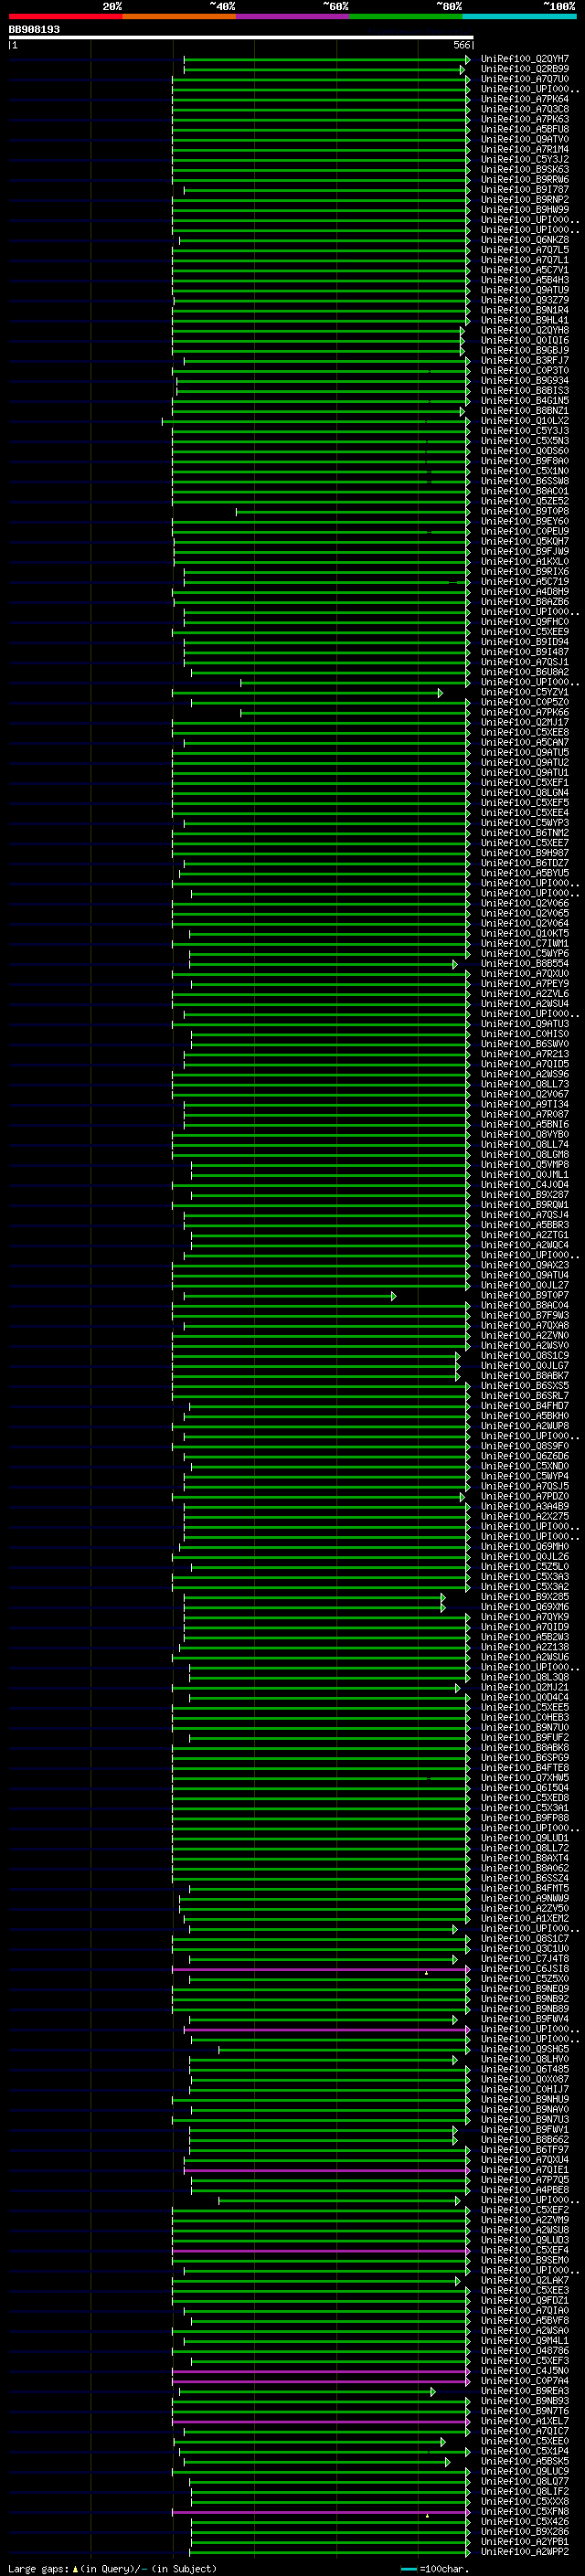Image resolution: width=585 pixels, height=2576 pixels.
Task: Select UniRef100_A5BSK5 hit
Action: (x=525, y=2461)
